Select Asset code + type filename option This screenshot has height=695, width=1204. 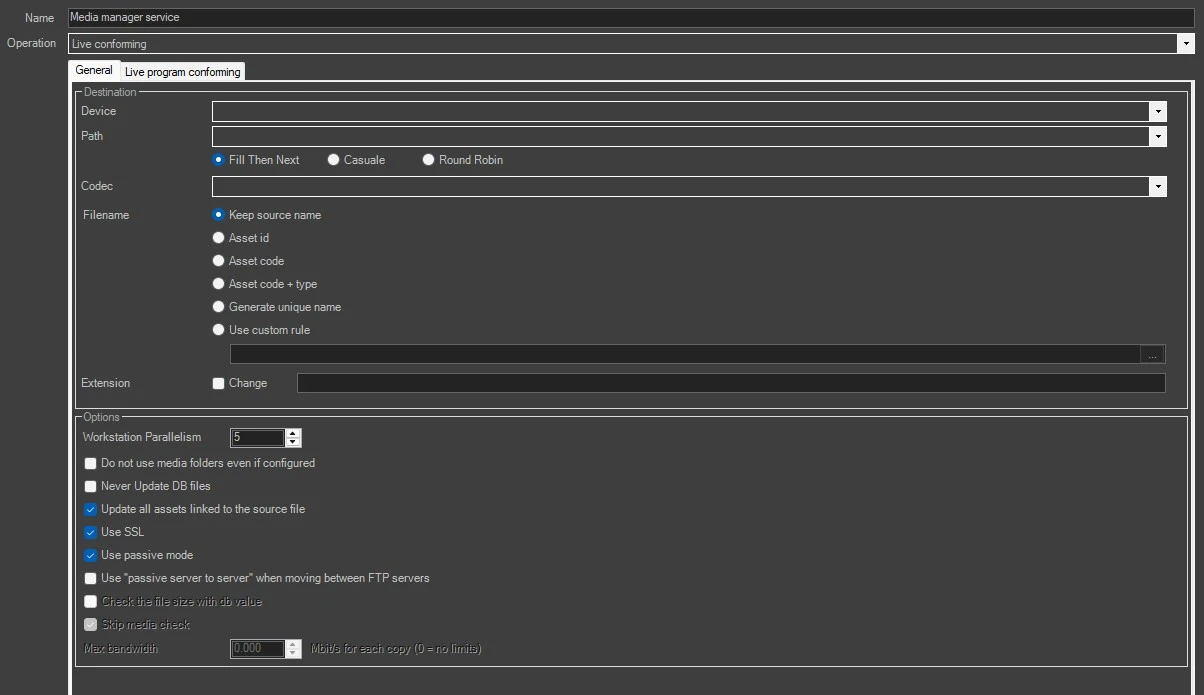[x=219, y=284]
